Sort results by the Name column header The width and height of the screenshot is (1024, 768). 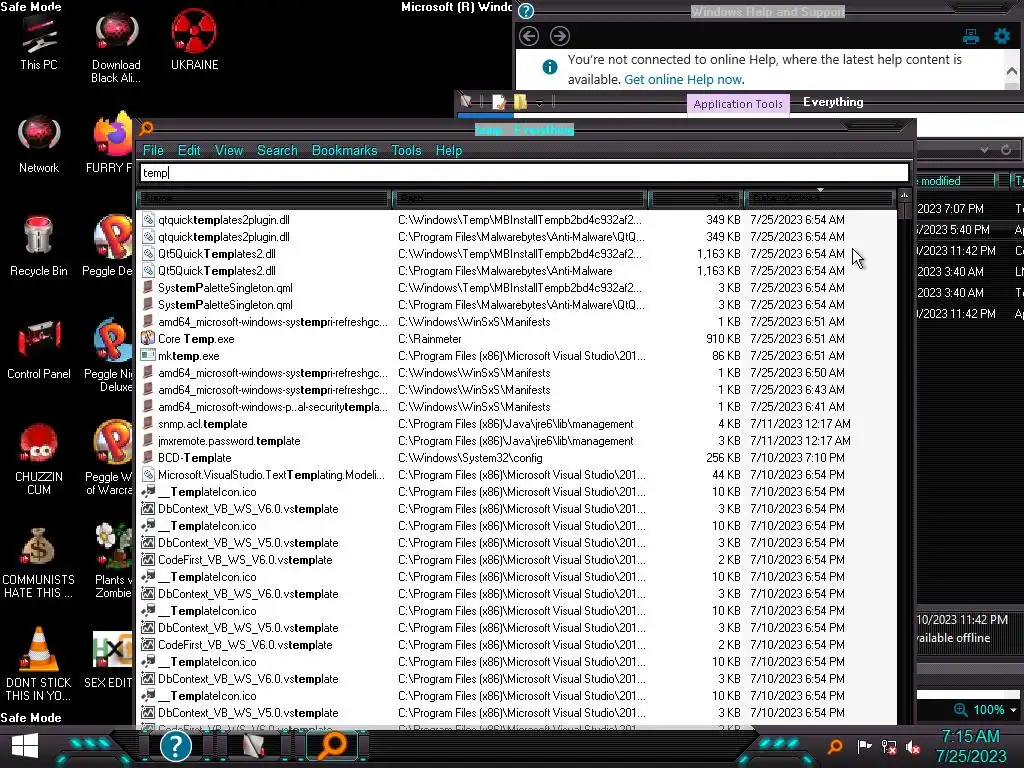coord(264,197)
